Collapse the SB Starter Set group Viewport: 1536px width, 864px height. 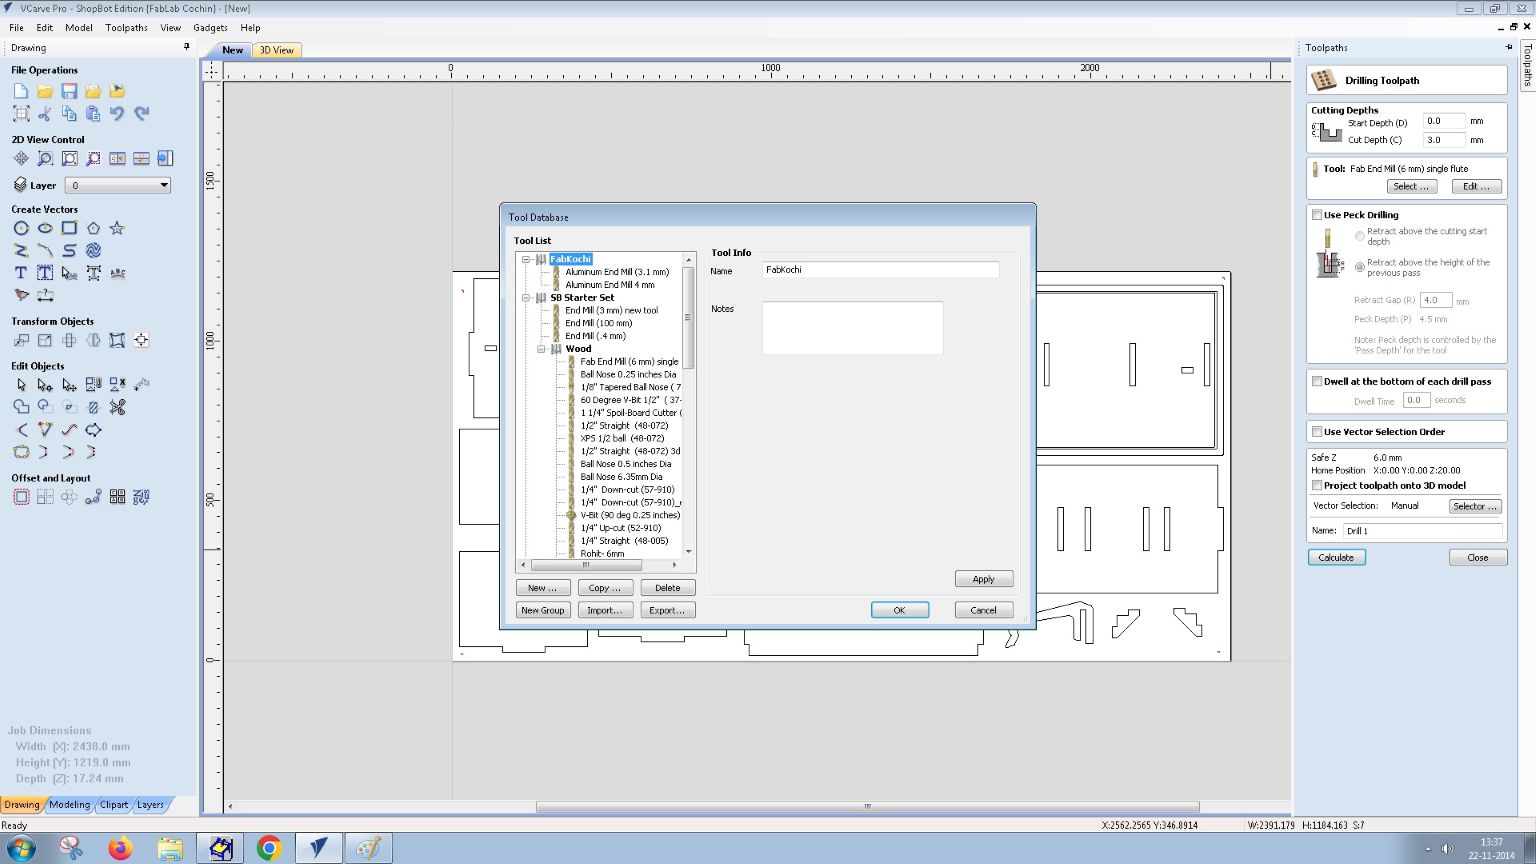click(x=526, y=298)
